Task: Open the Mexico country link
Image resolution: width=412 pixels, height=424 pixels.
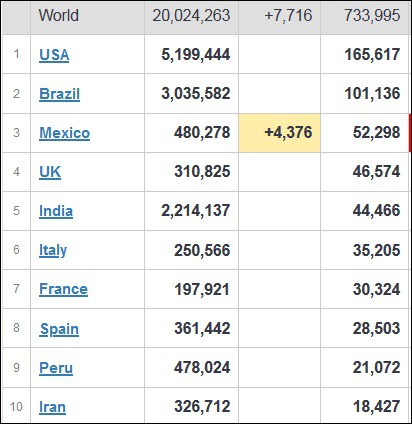Action: pos(64,133)
